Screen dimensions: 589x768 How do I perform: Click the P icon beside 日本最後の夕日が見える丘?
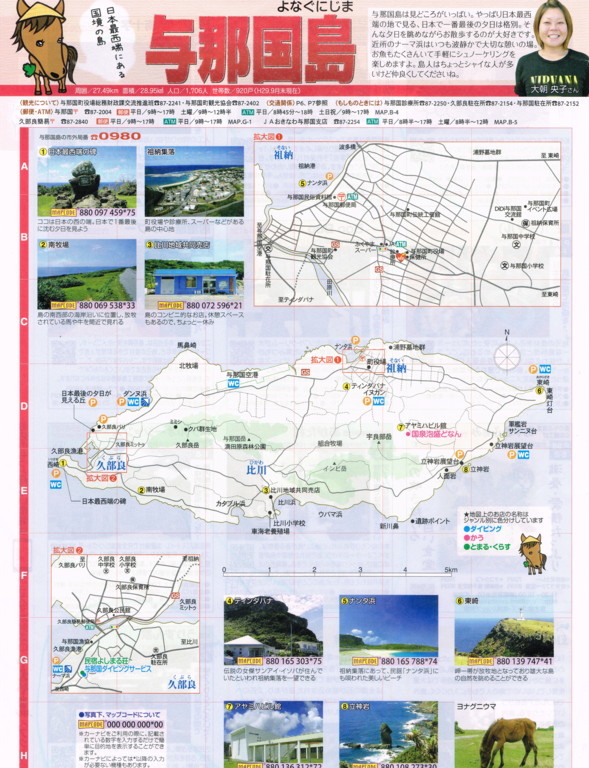tap(93, 402)
